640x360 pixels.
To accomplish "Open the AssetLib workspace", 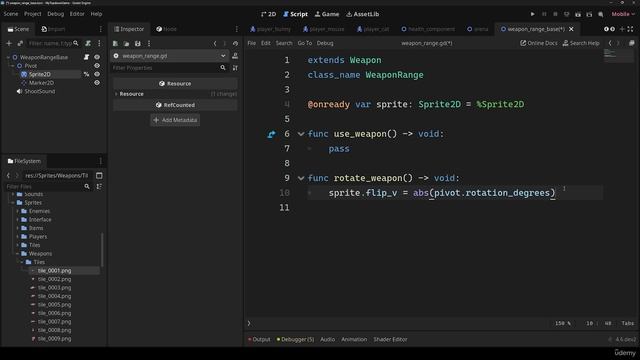I will (362, 14).
